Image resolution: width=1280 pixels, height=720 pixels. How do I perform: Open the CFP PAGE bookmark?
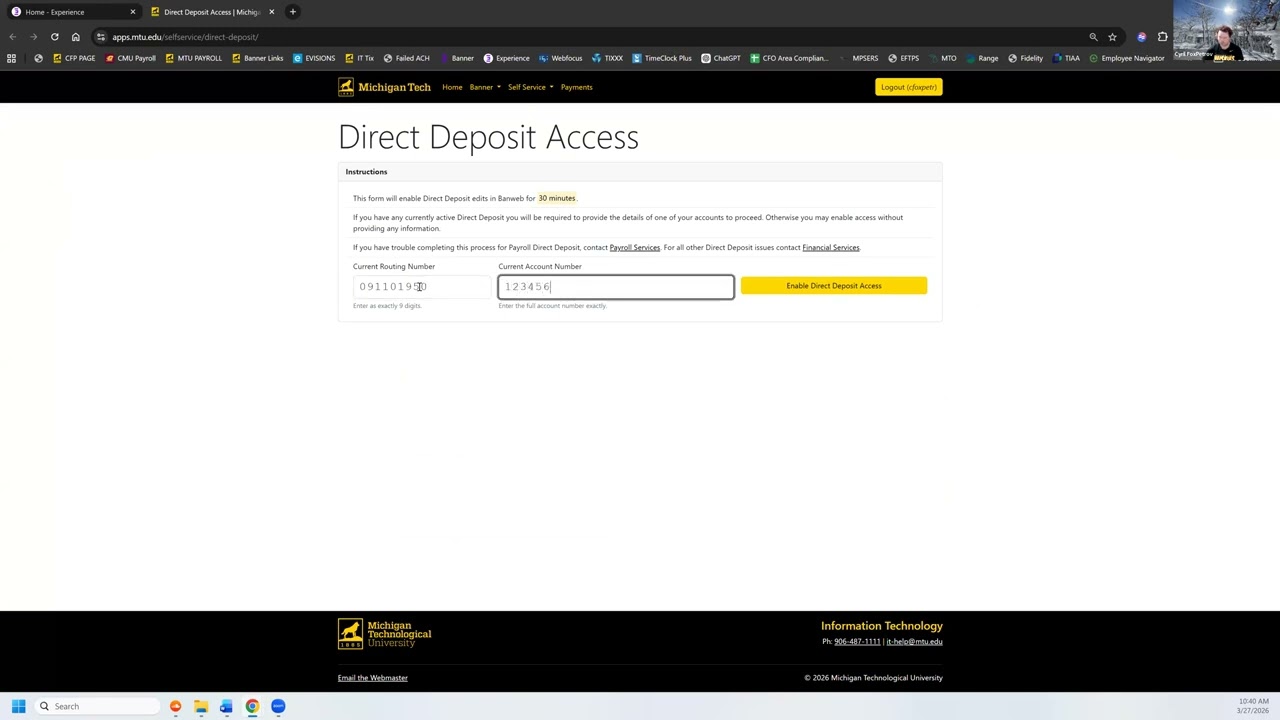[74, 58]
